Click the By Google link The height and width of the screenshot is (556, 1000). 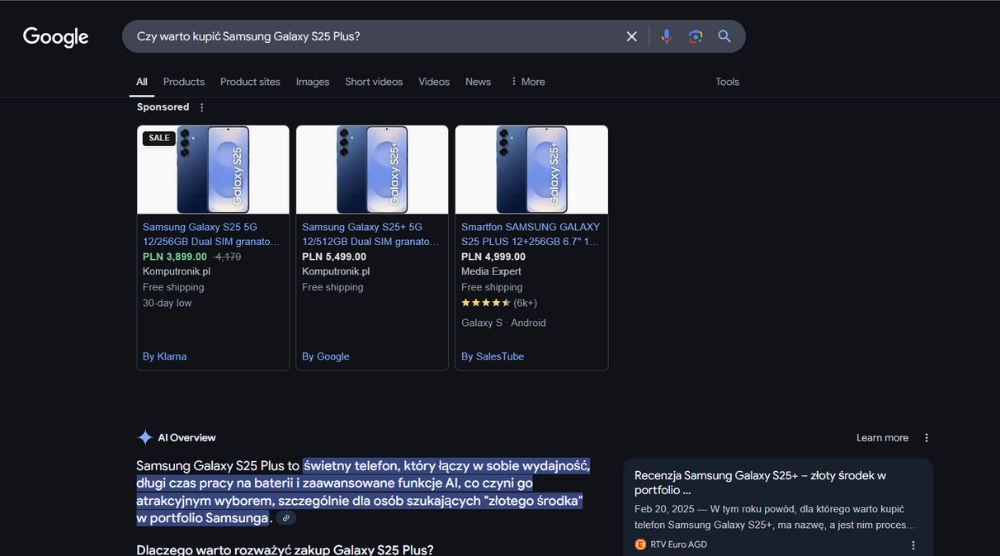point(325,356)
